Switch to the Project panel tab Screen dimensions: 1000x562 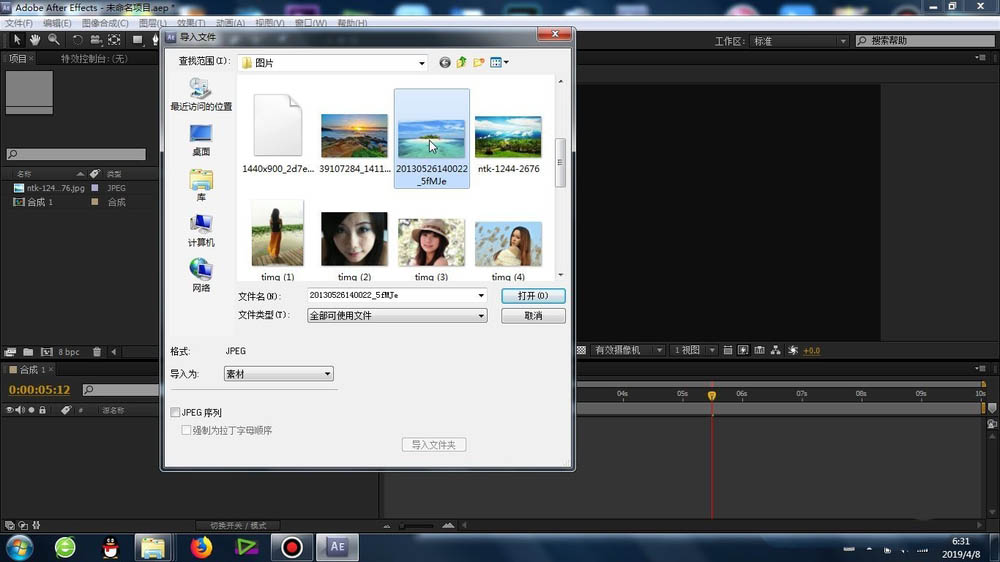pyautogui.click(x=18, y=59)
